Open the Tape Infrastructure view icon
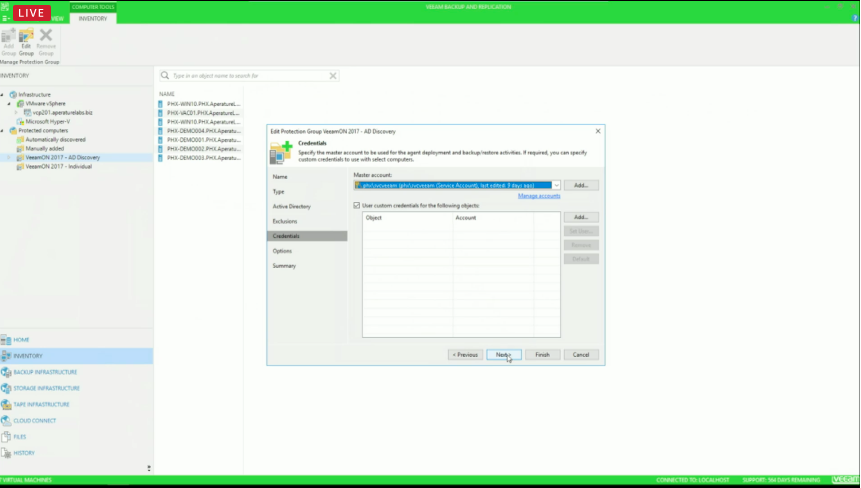This screenshot has width=861, height=488. [x=7, y=404]
